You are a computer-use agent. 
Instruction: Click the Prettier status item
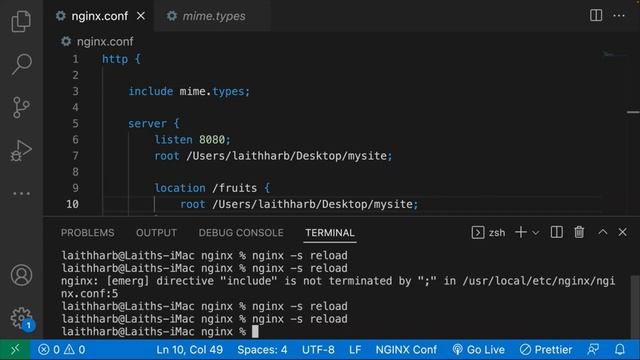coord(546,350)
